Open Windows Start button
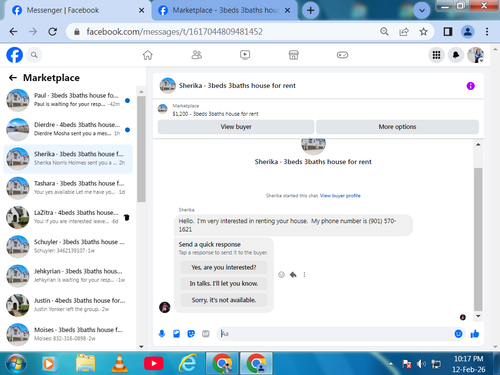 (x=16, y=363)
